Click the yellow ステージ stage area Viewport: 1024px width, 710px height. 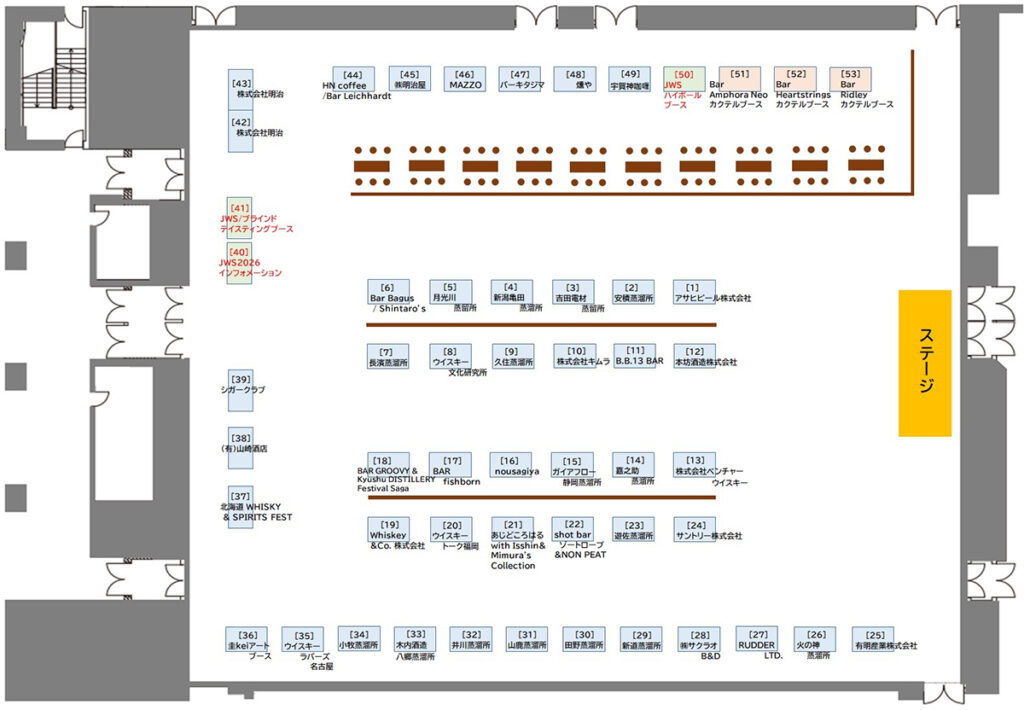point(923,363)
